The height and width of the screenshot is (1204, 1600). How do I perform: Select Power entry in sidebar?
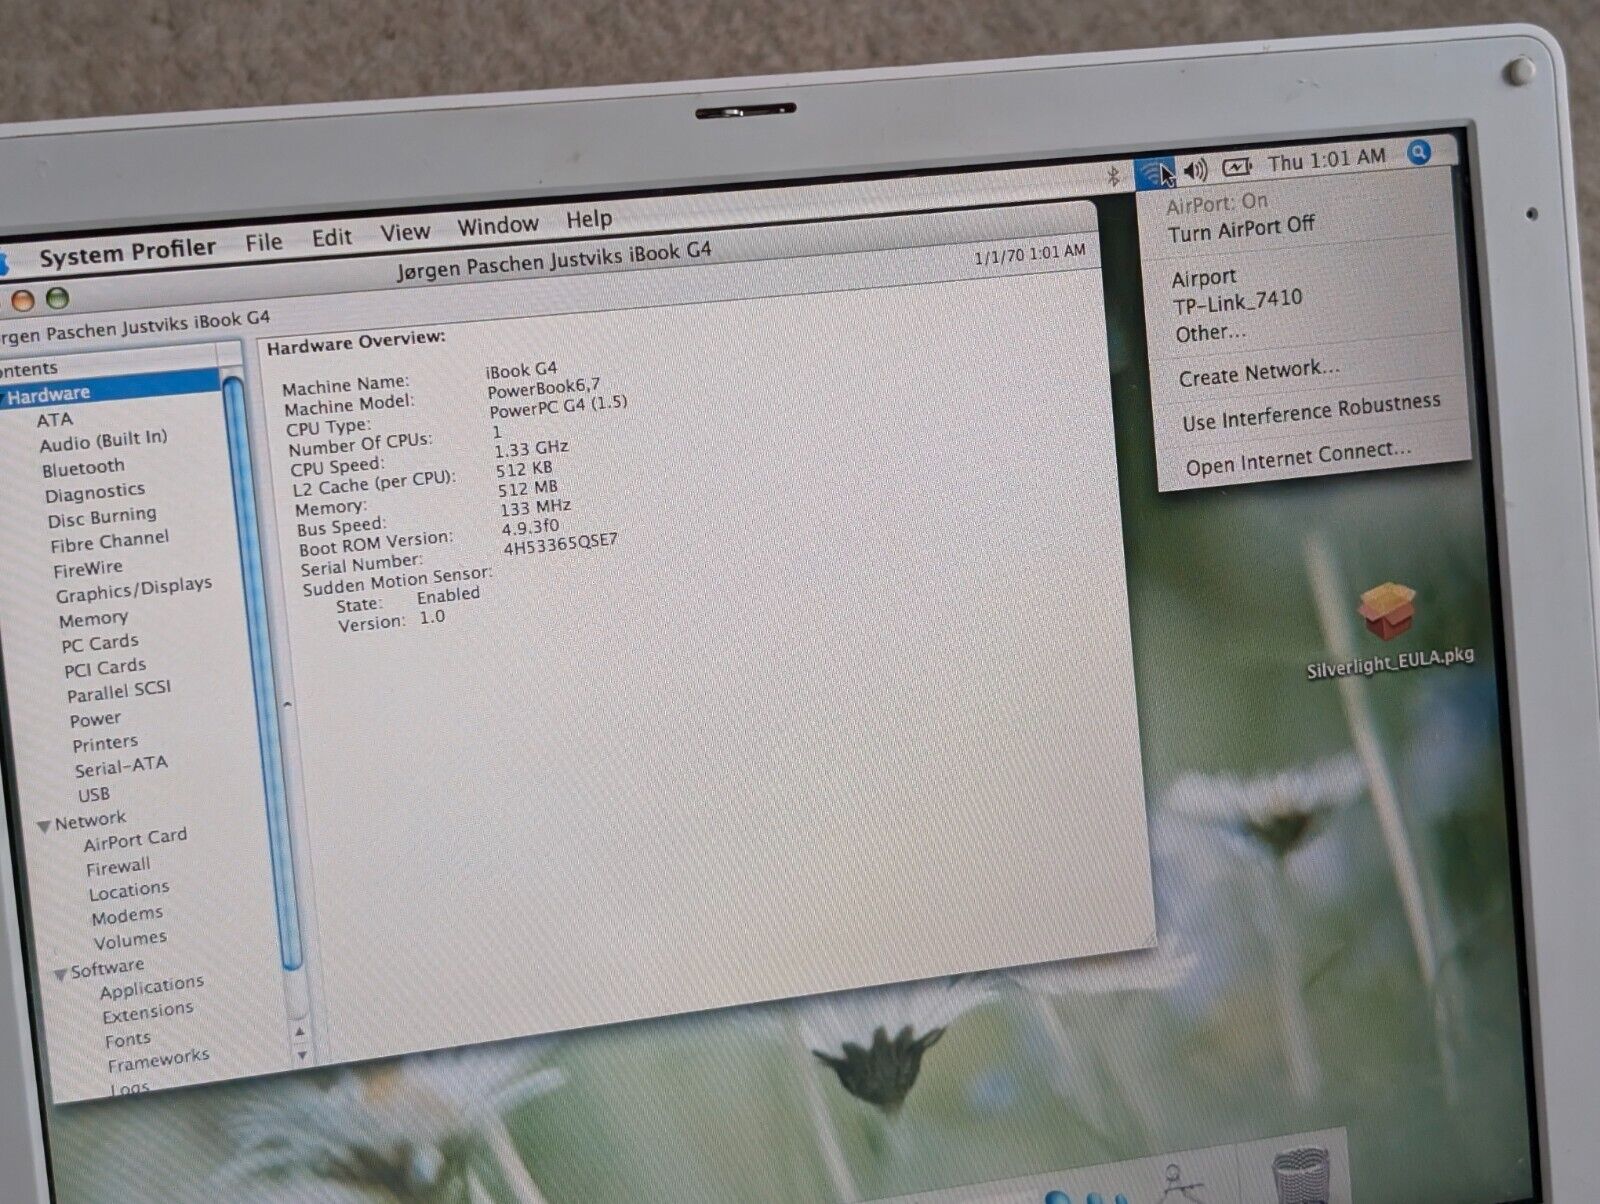[x=95, y=720]
